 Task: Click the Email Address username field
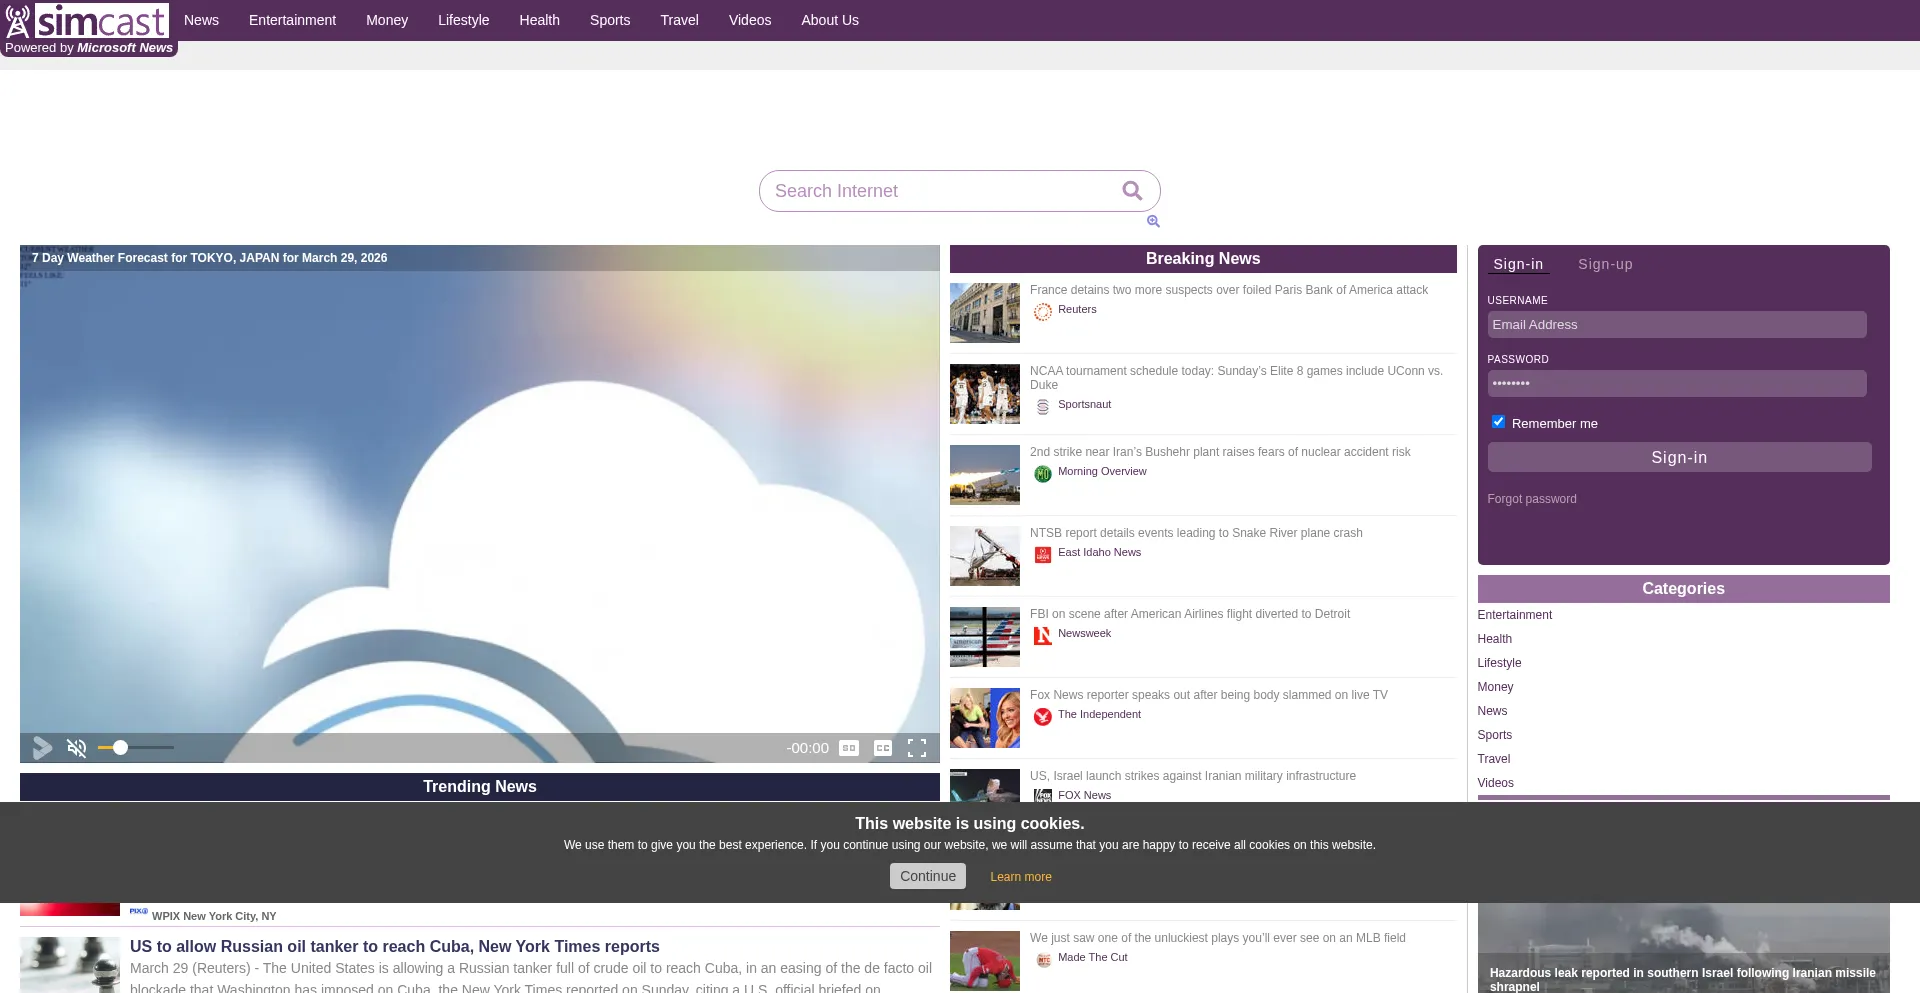pos(1677,325)
